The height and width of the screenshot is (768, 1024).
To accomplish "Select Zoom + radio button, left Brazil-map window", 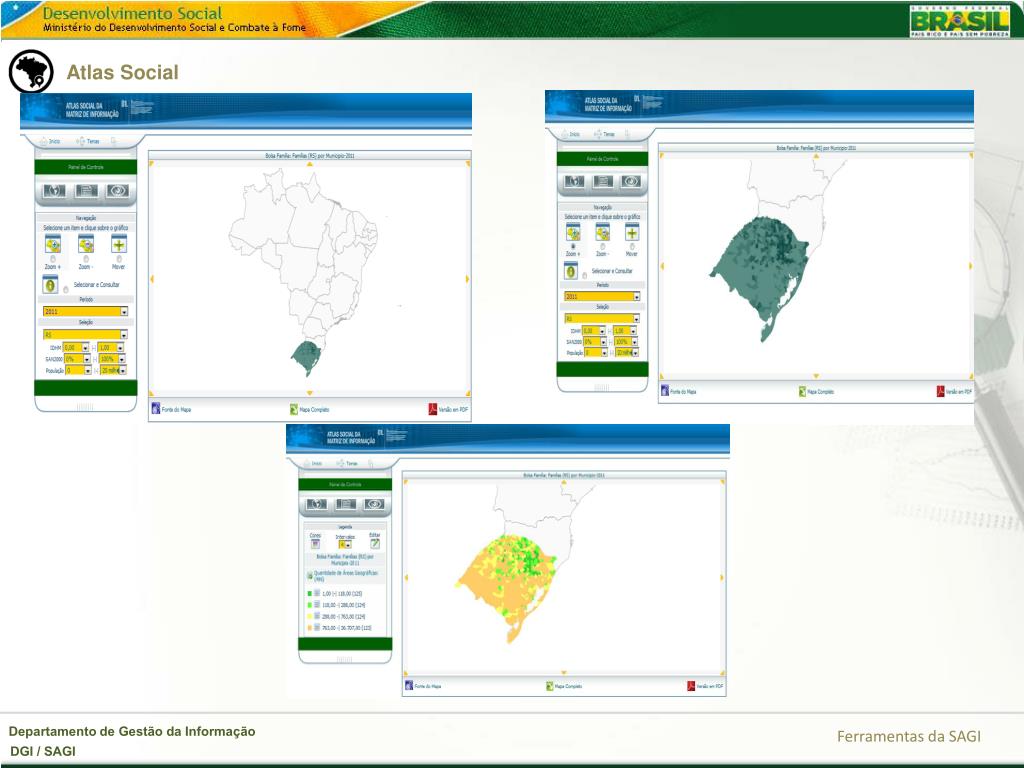I will (53, 259).
